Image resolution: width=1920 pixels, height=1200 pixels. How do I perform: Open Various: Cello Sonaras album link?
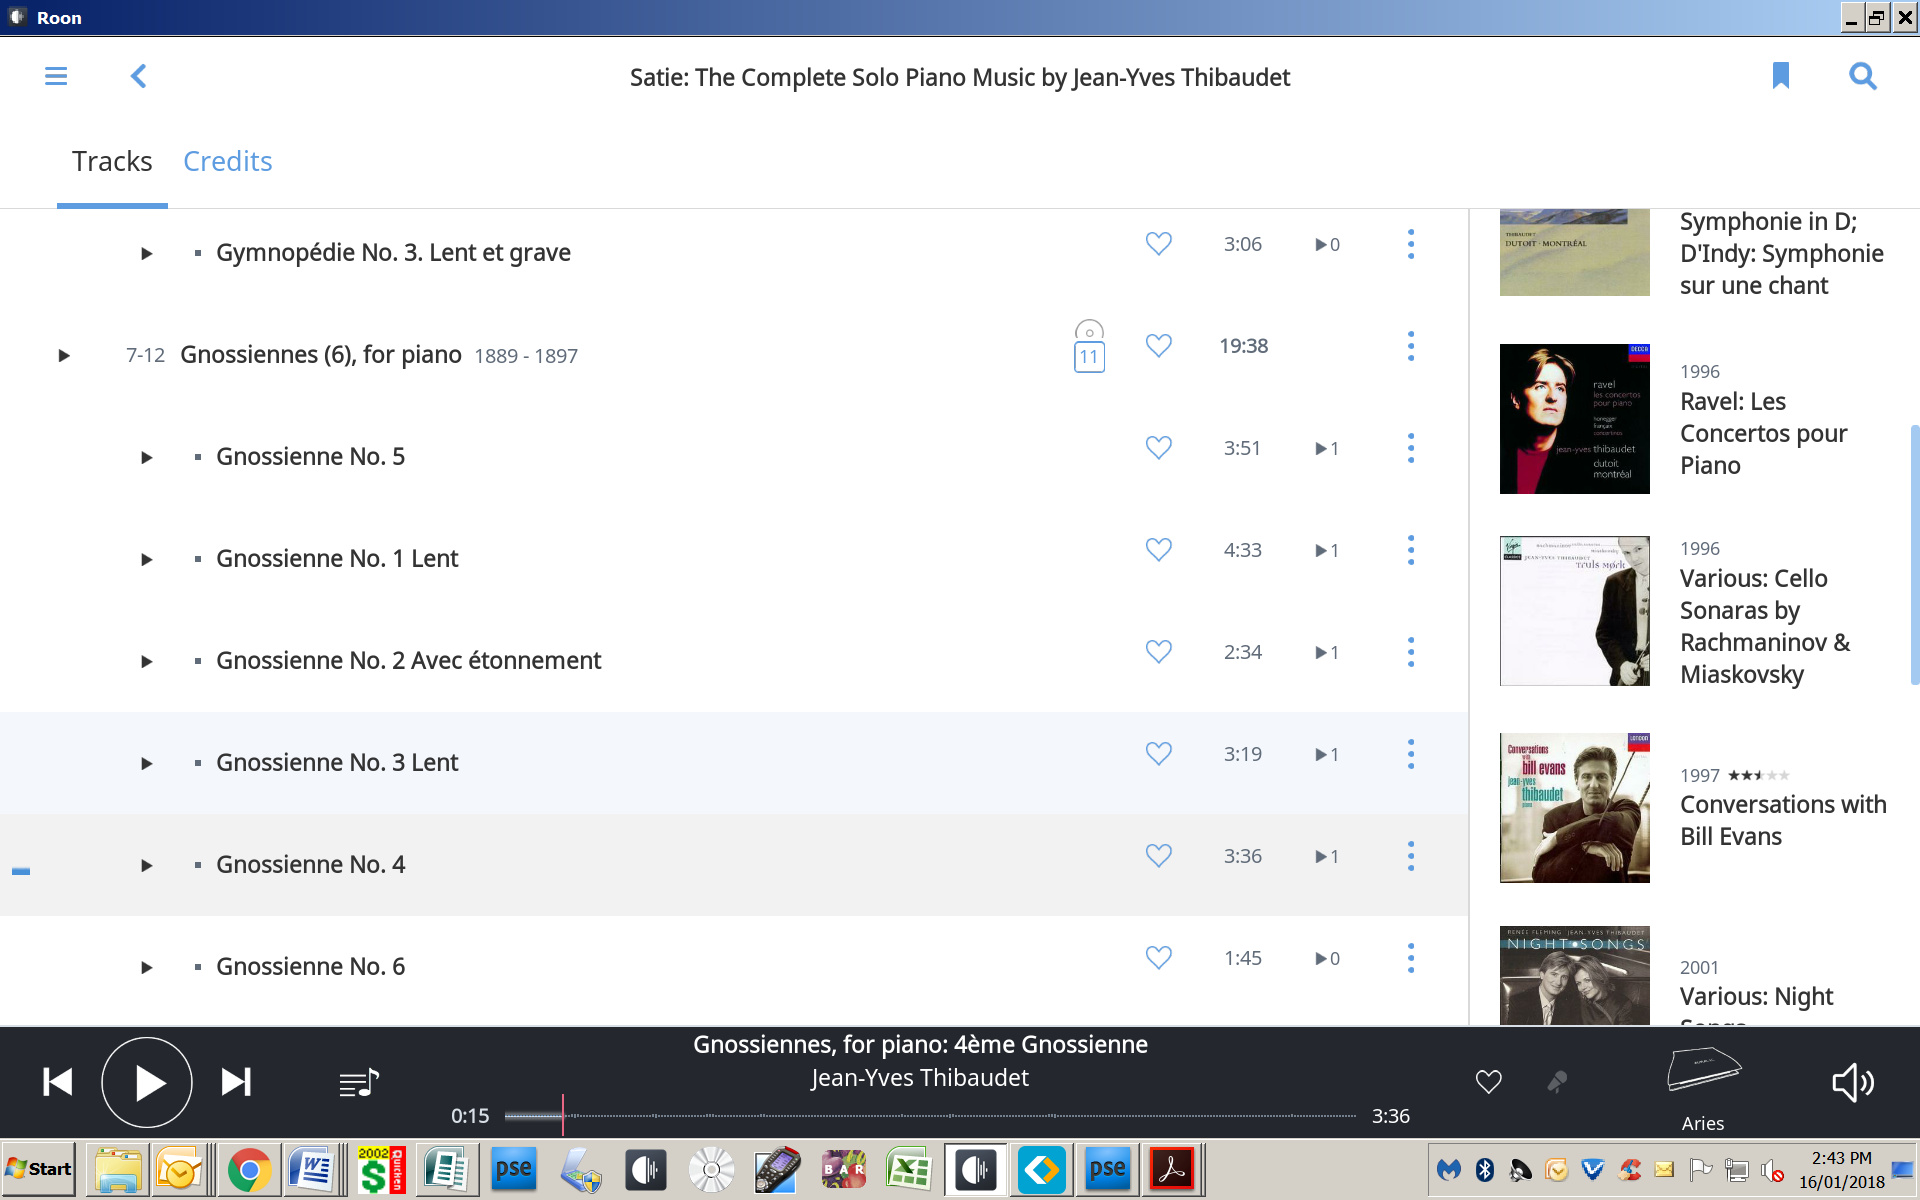point(1765,626)
